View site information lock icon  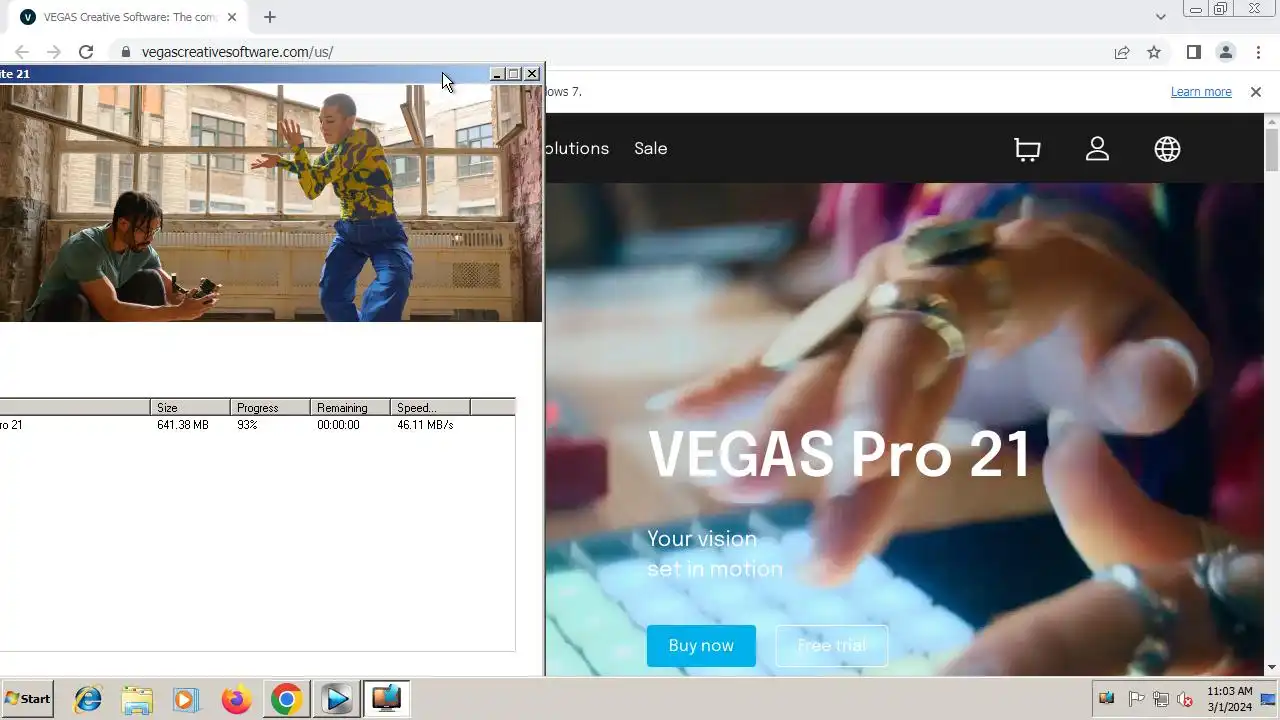click(125, 52)
